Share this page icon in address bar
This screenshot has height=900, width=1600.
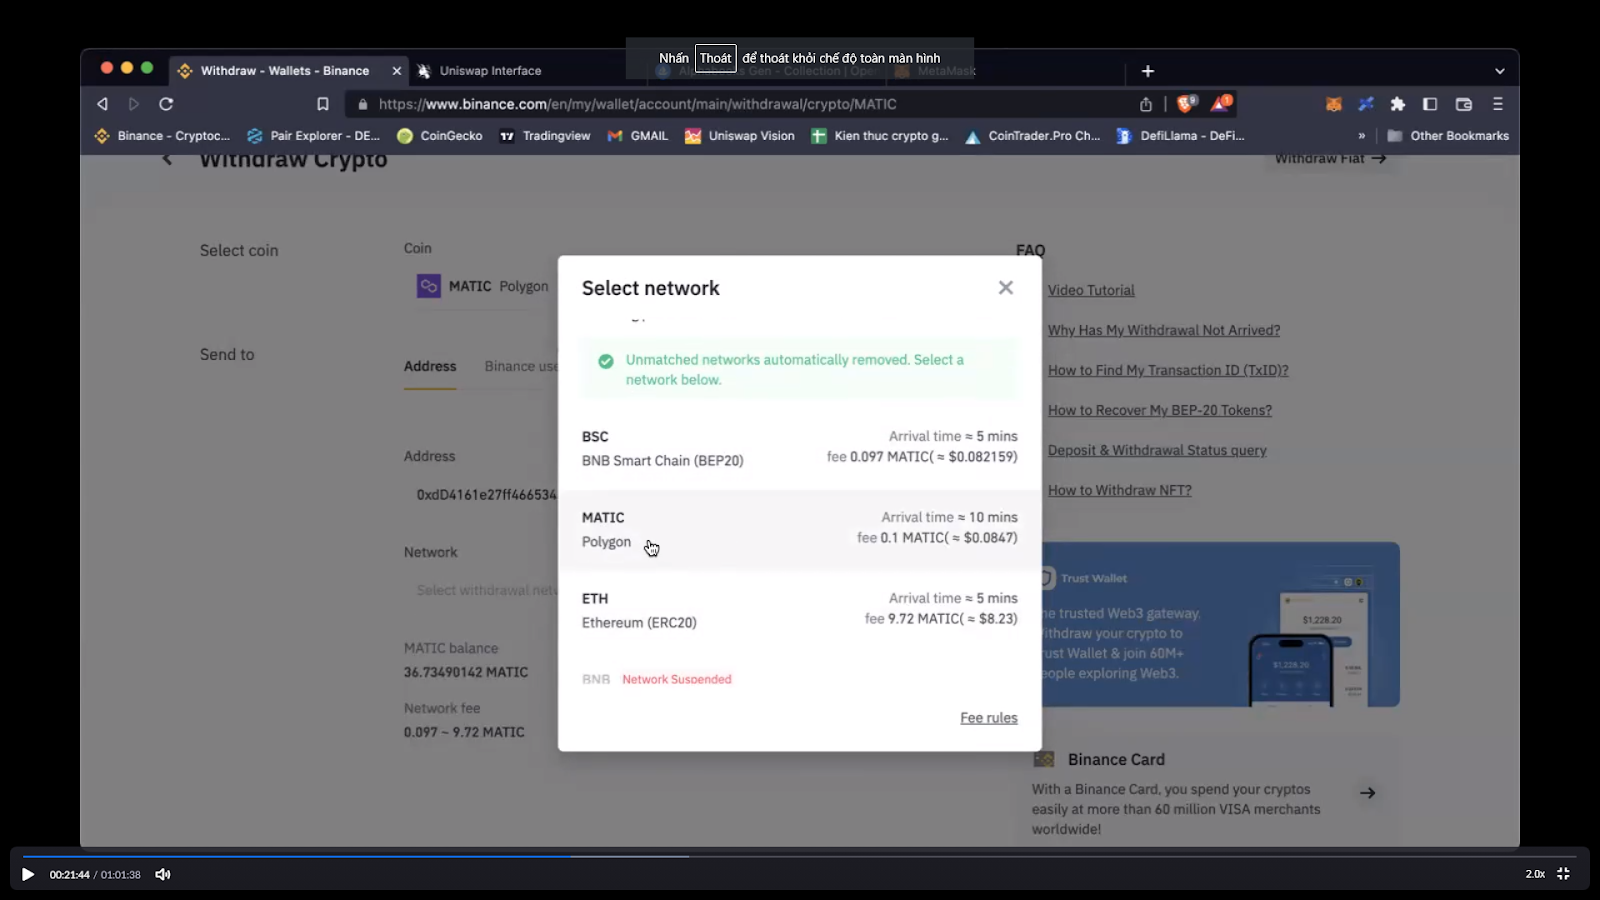tap(1146, 104)
